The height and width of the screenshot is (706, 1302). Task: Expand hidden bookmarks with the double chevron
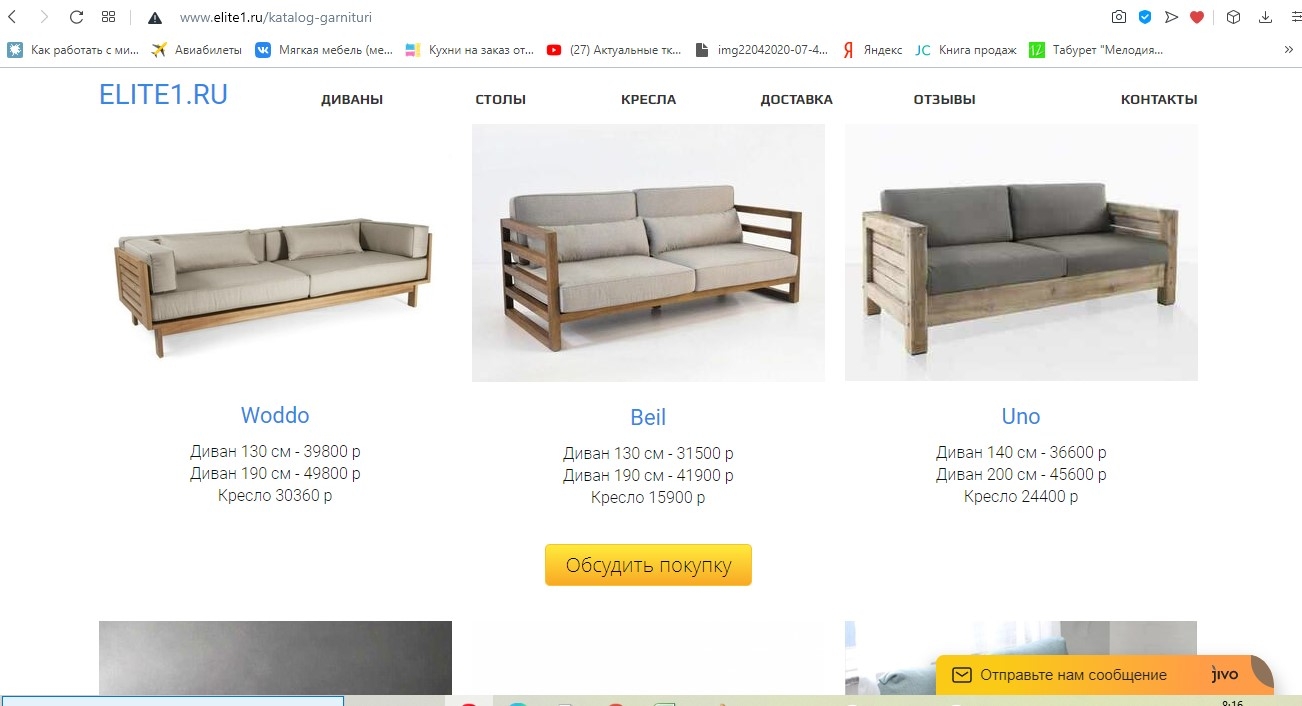click(1288, 49)
